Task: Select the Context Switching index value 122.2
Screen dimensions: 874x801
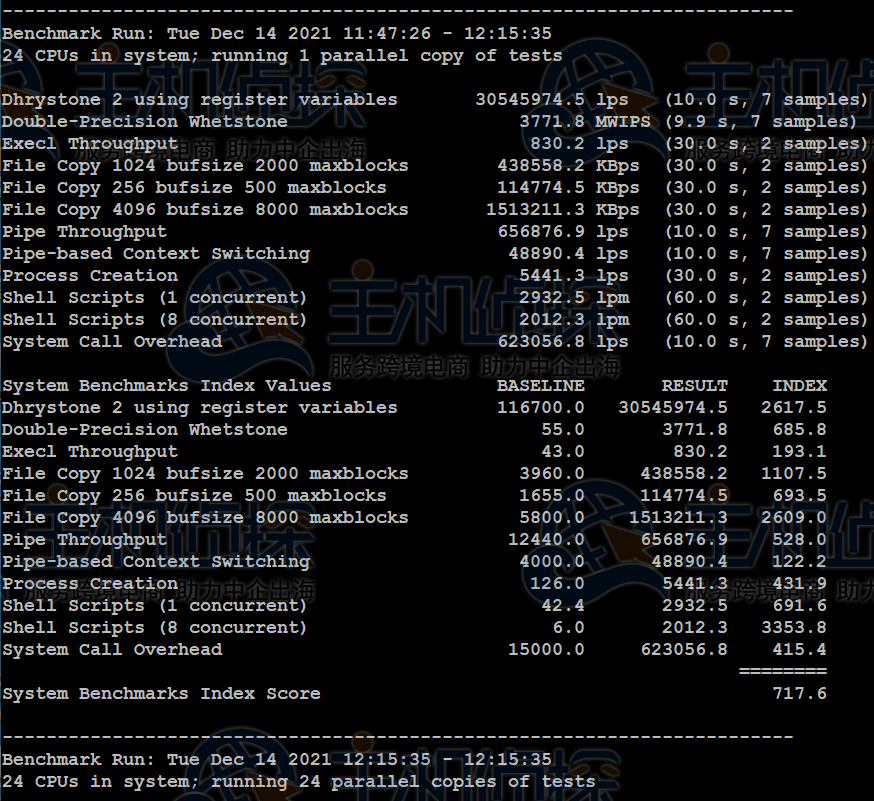Action: click(799, 561)
